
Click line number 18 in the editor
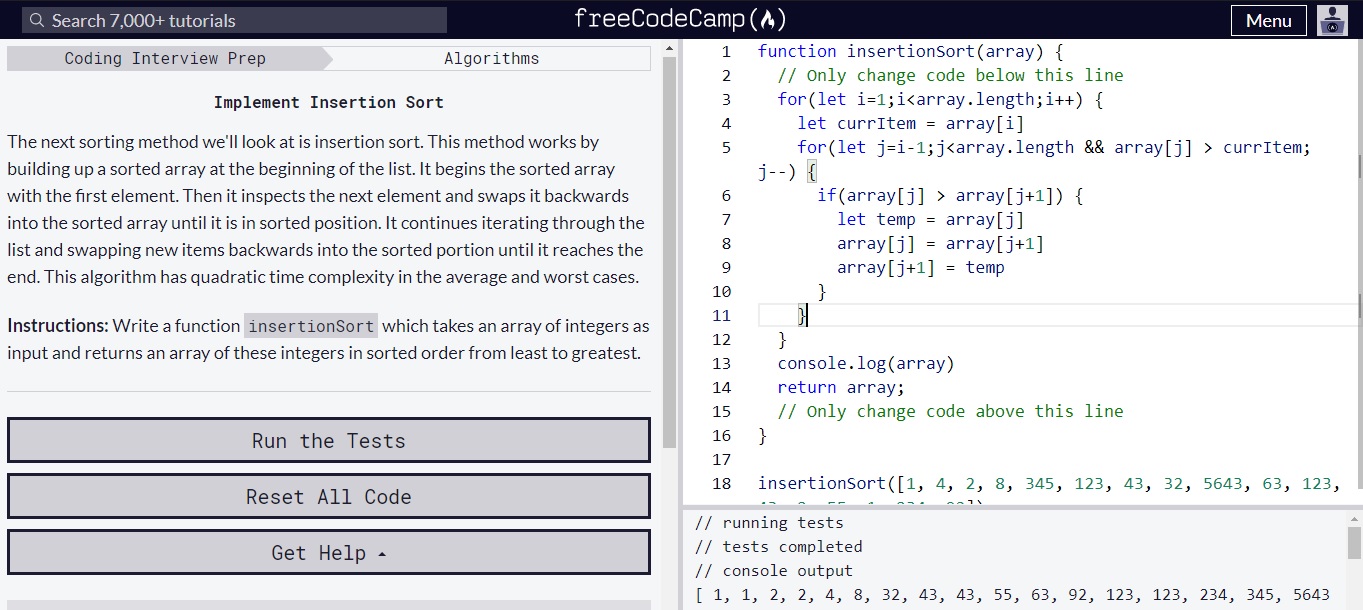point(722,483)
